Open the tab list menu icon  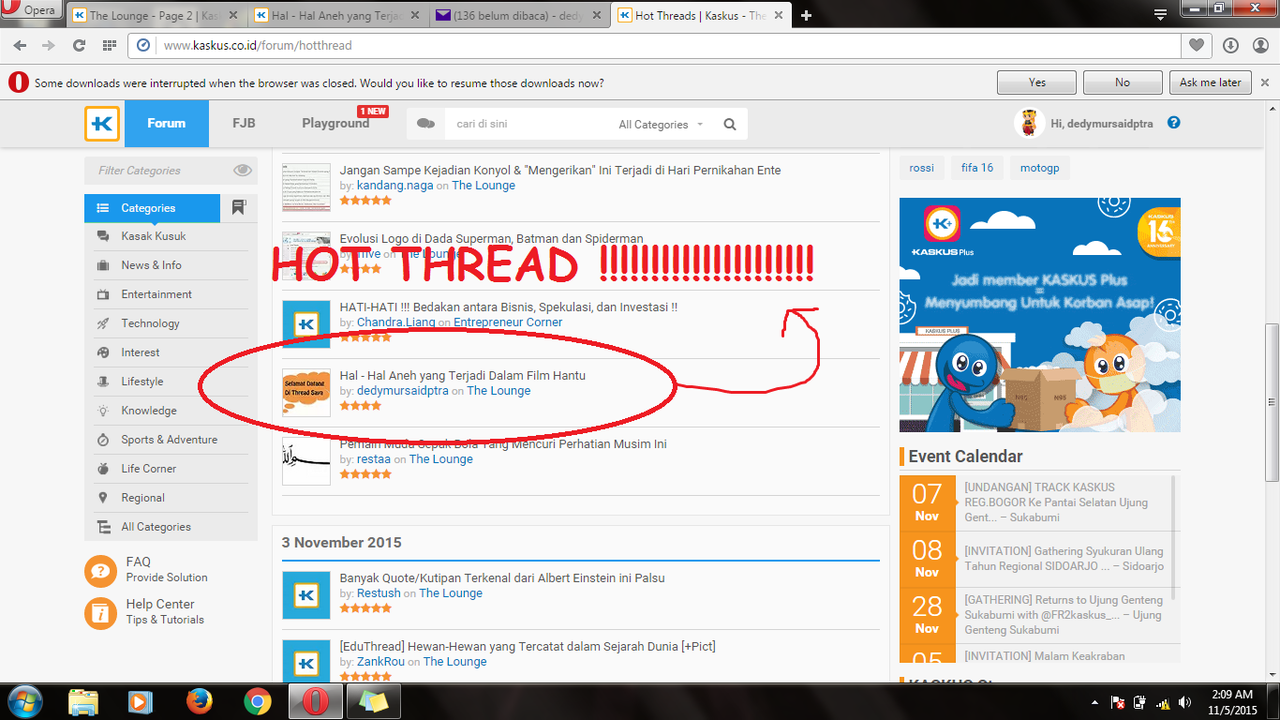[x=1160, y=15]
